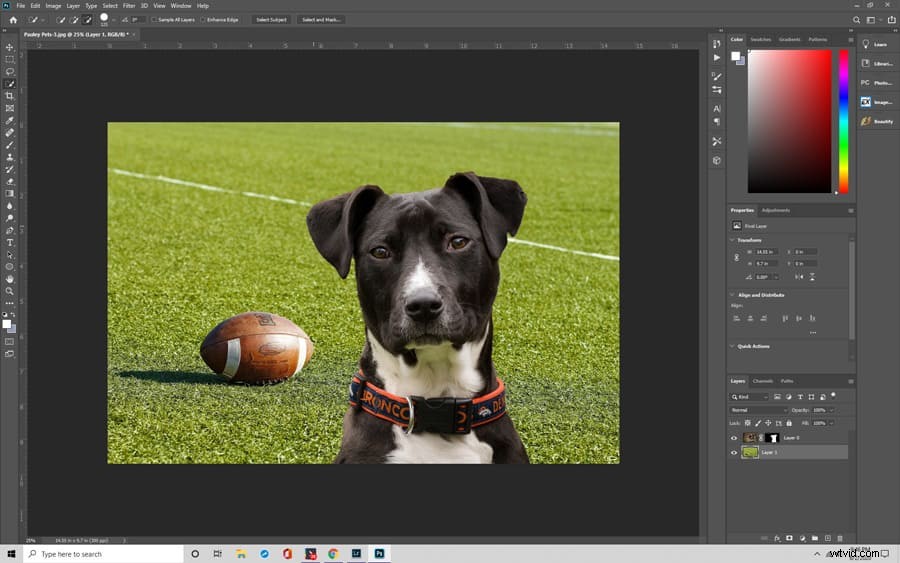This screenshot has width=900, height=563.
Task: Open the Filter menu
Action: [129, 6]
